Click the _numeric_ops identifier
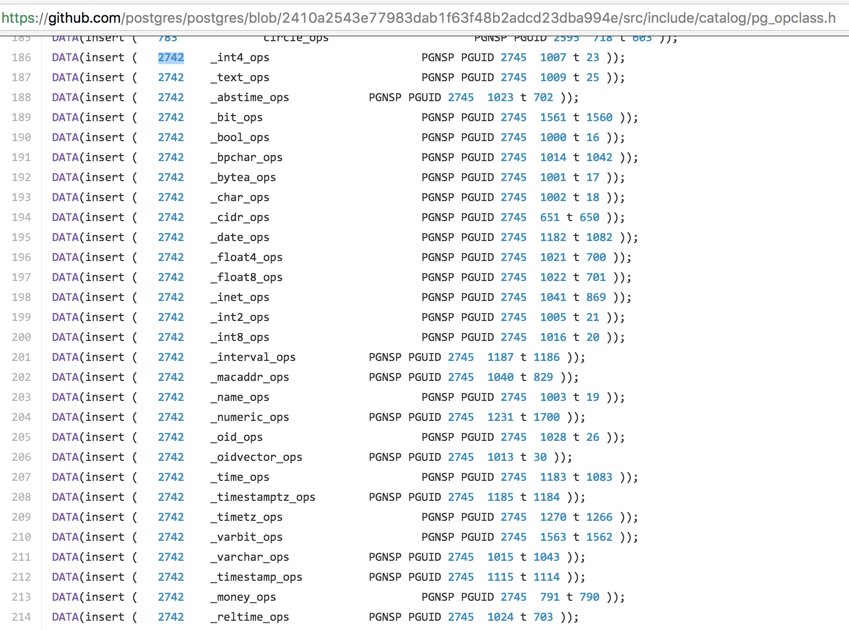 click(250, 418)
